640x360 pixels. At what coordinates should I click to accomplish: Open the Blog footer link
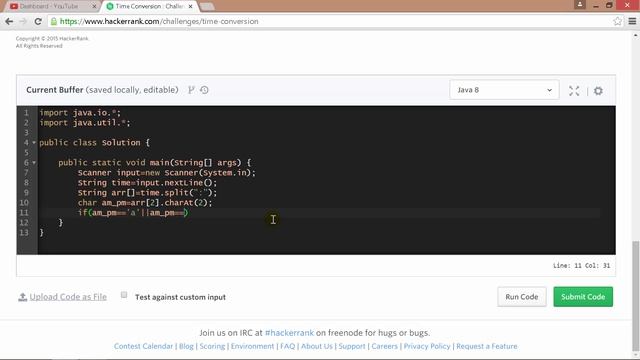coord(186,346)
